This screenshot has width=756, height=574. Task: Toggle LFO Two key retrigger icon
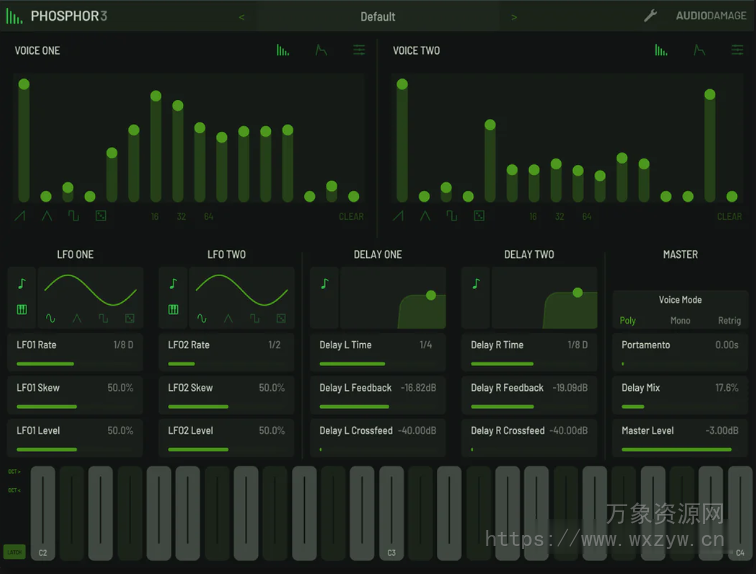tap(174, 309)
